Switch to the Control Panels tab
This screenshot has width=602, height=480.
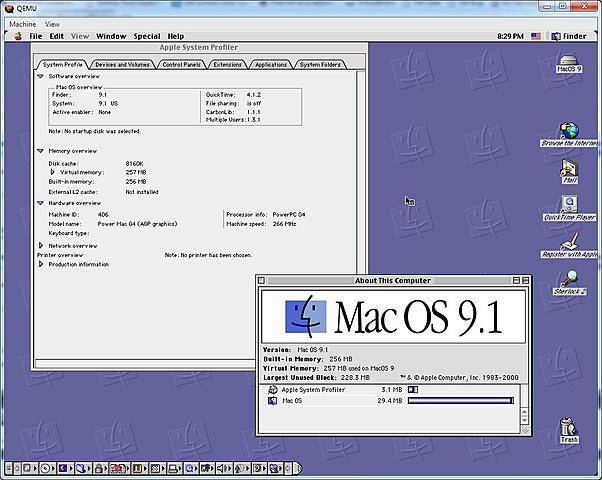[181, 65]
